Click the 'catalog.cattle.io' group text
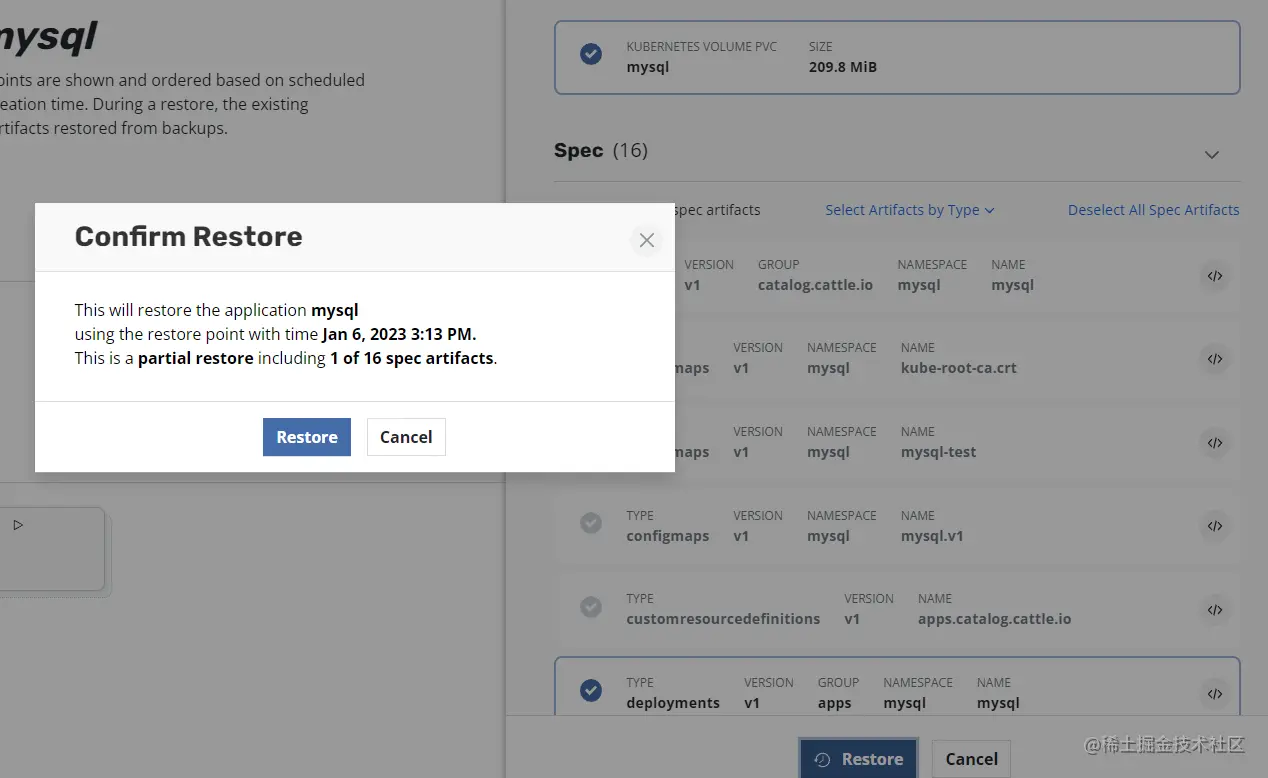 pyautogui.click(x=815, y=285)
